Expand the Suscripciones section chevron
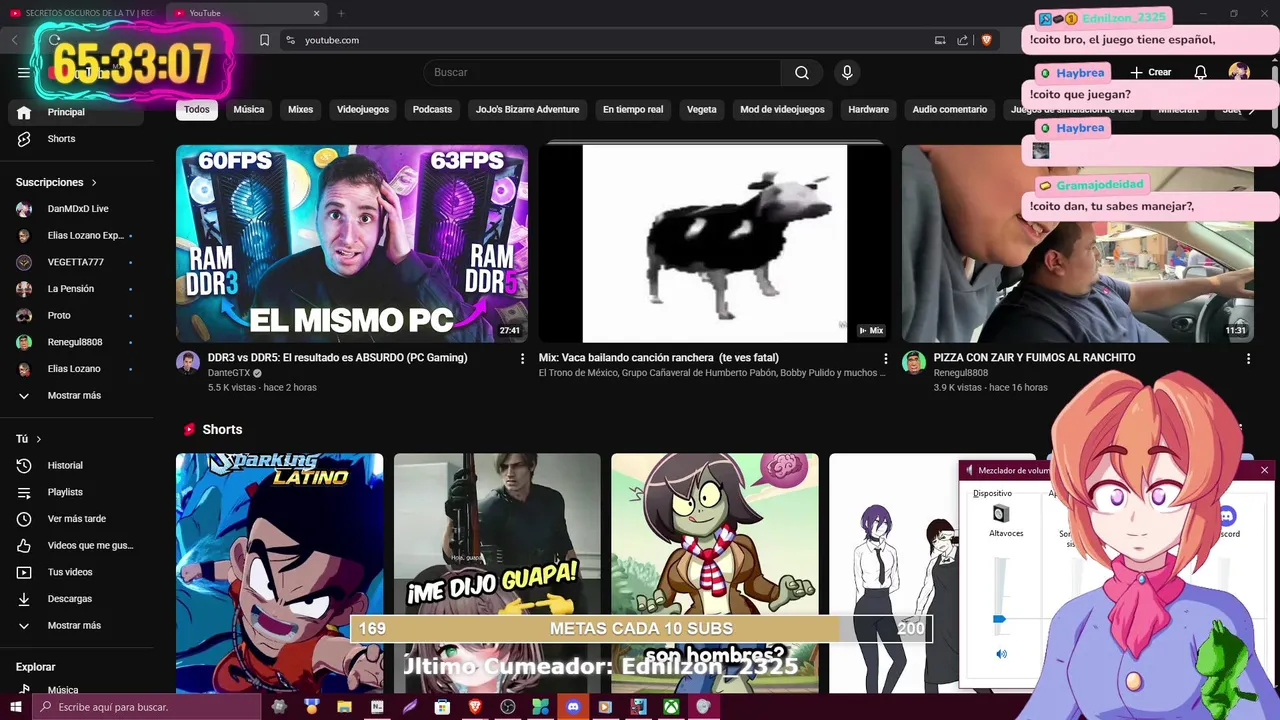This screenshot has height=720, width=1280. coord(94,183)
